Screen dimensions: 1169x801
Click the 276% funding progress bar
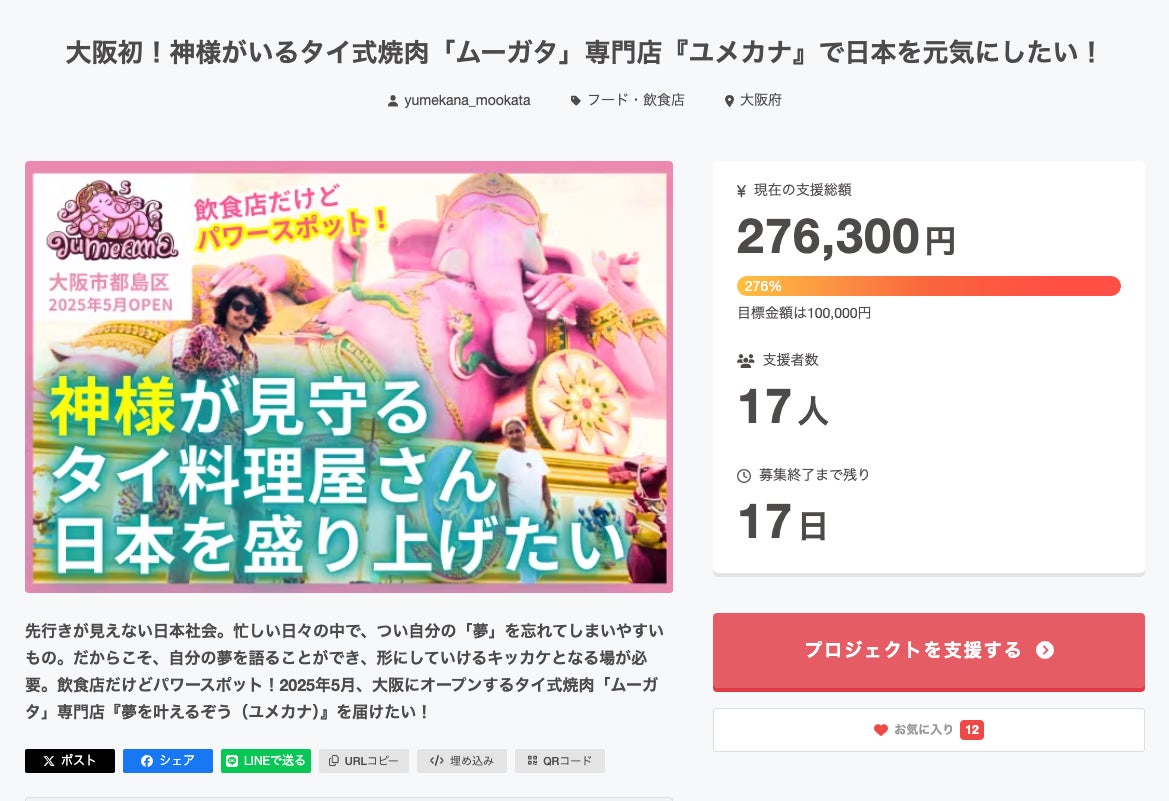coord(928,286)
